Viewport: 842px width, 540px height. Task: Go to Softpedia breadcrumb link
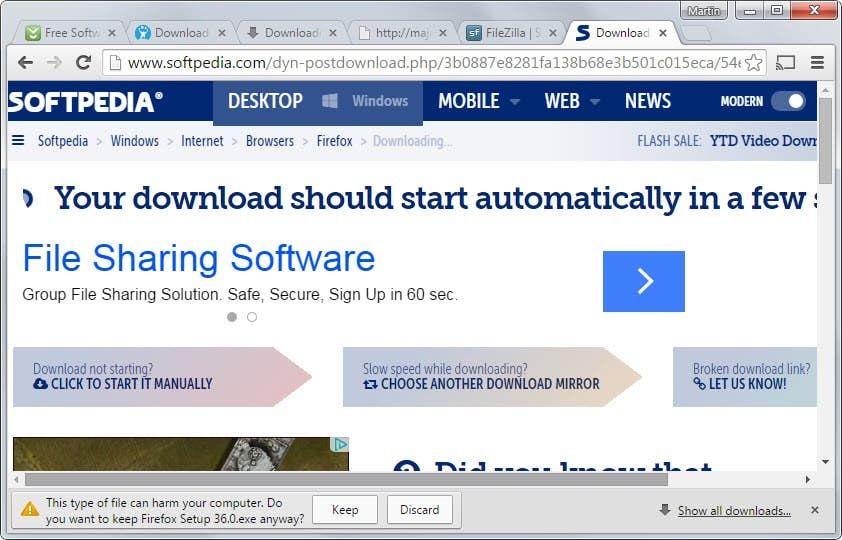tap(63, 141)
